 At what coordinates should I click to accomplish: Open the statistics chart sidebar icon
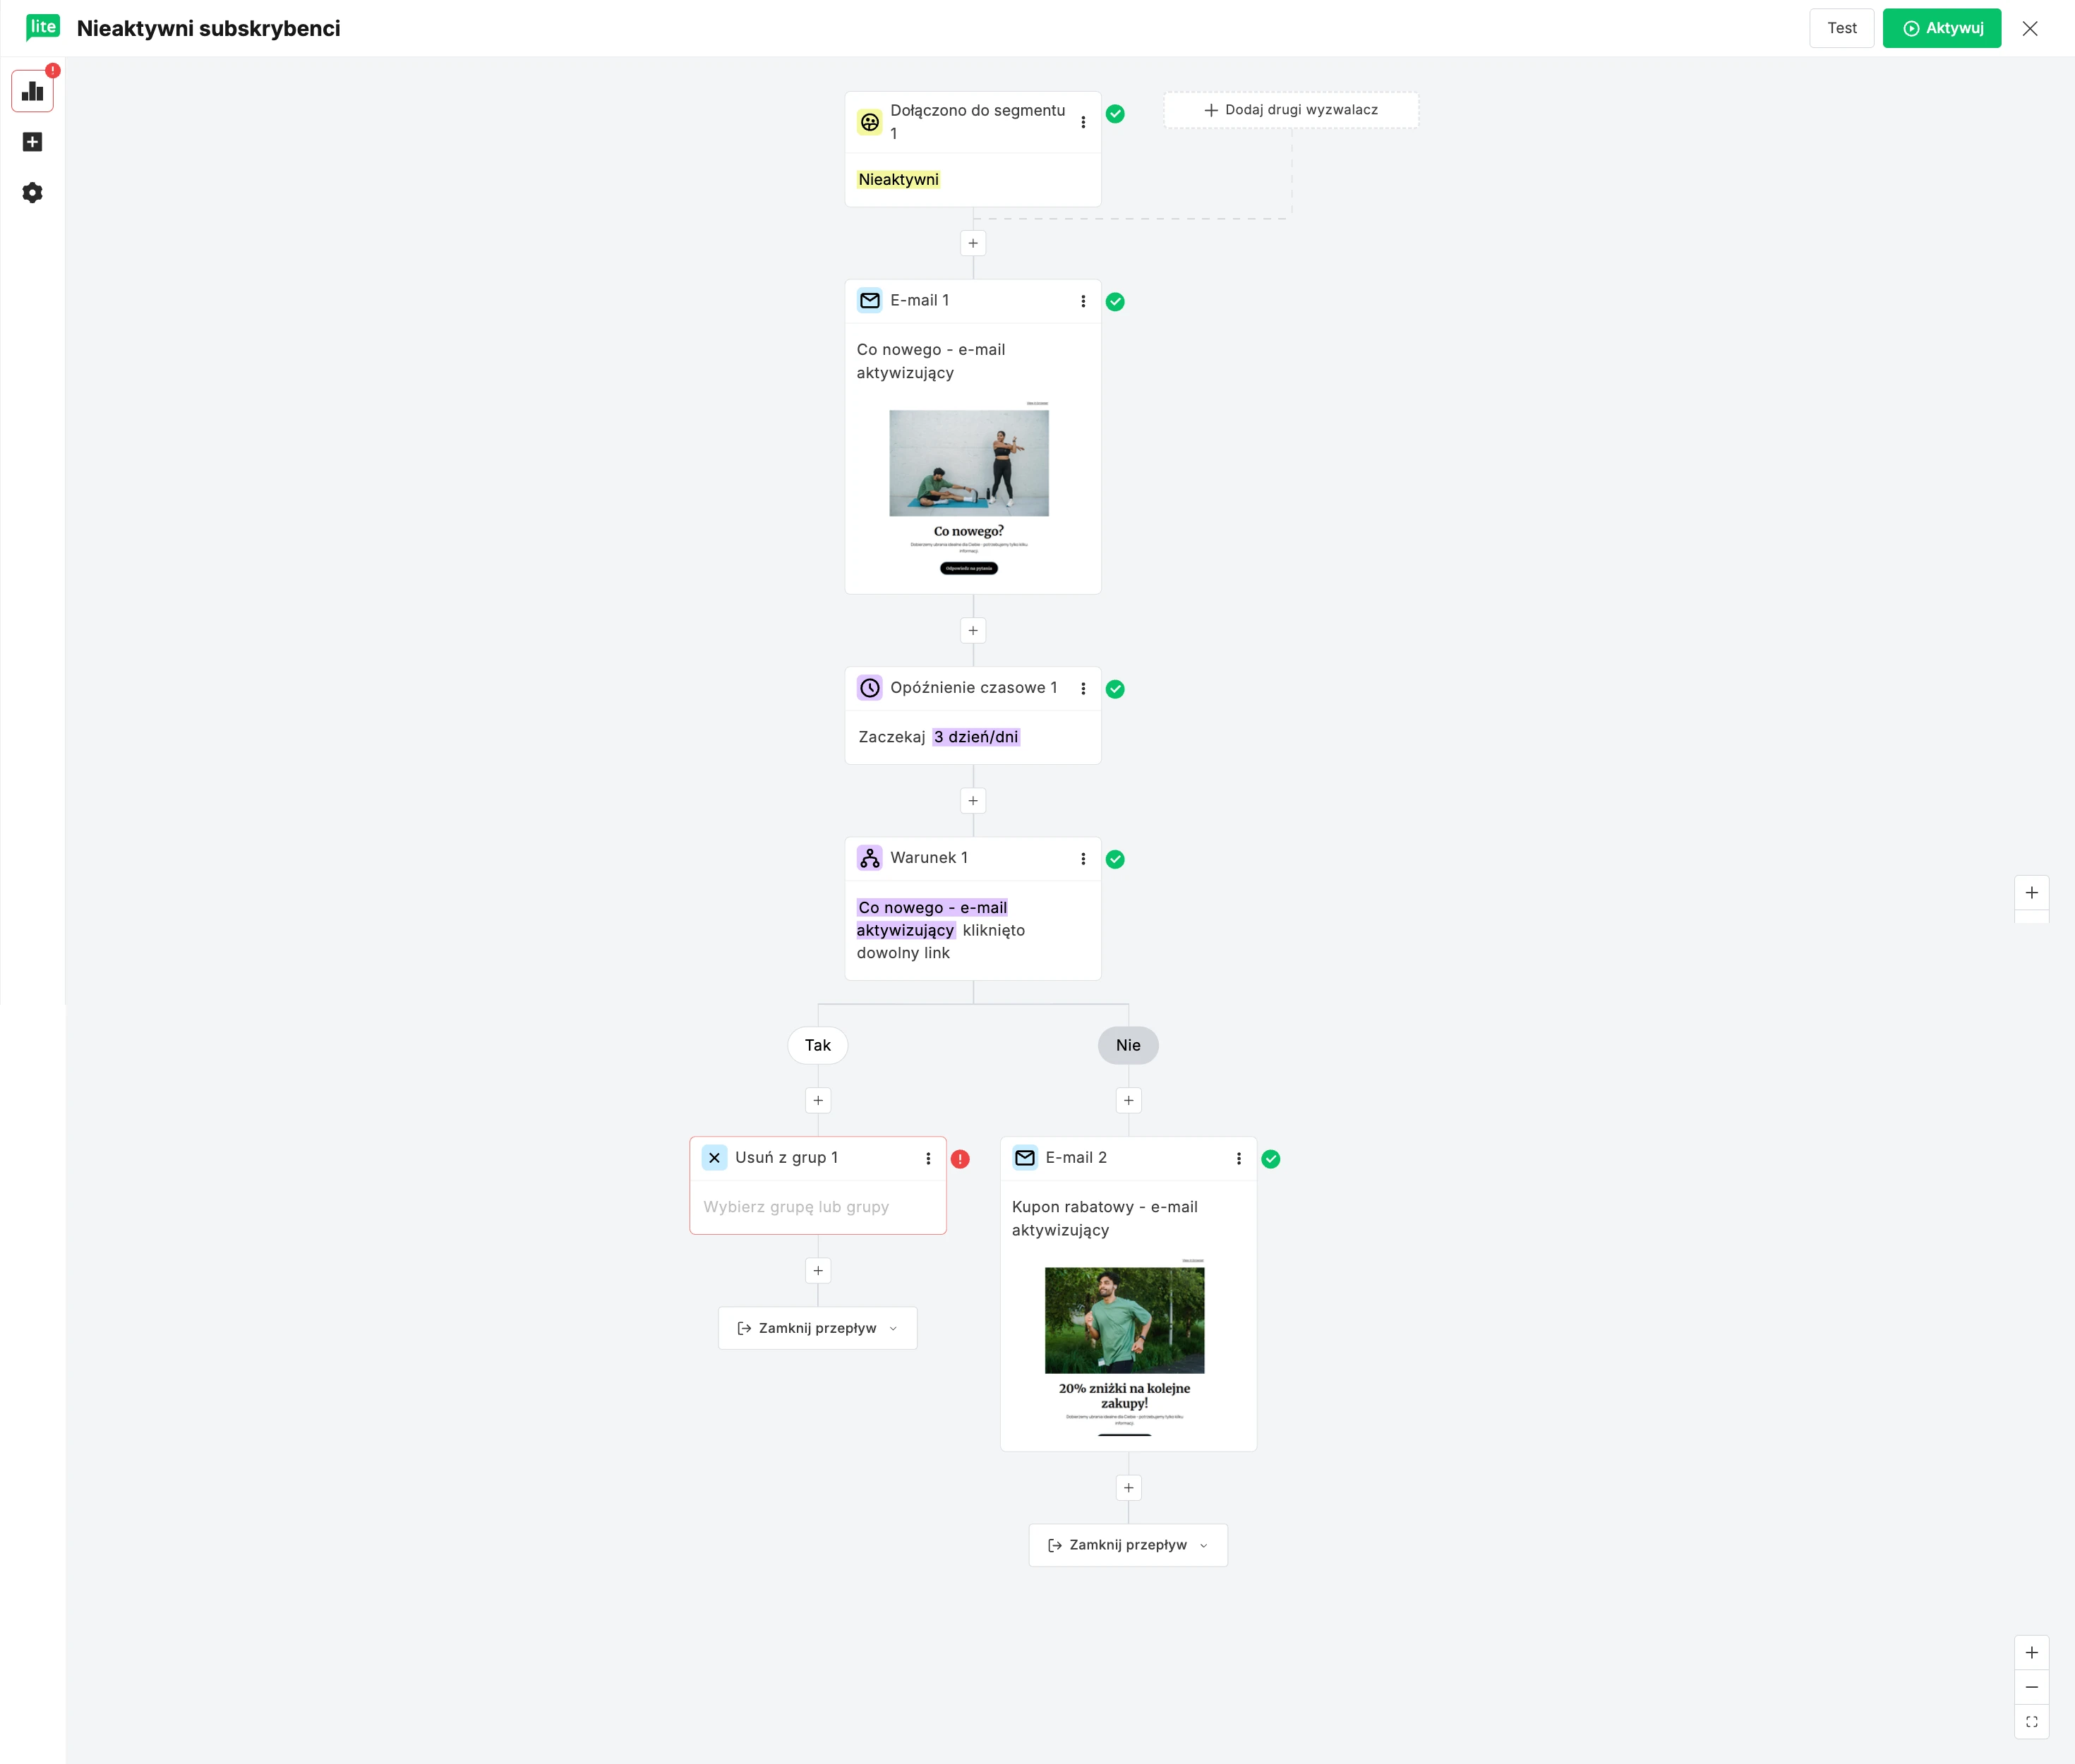[32, 91]
